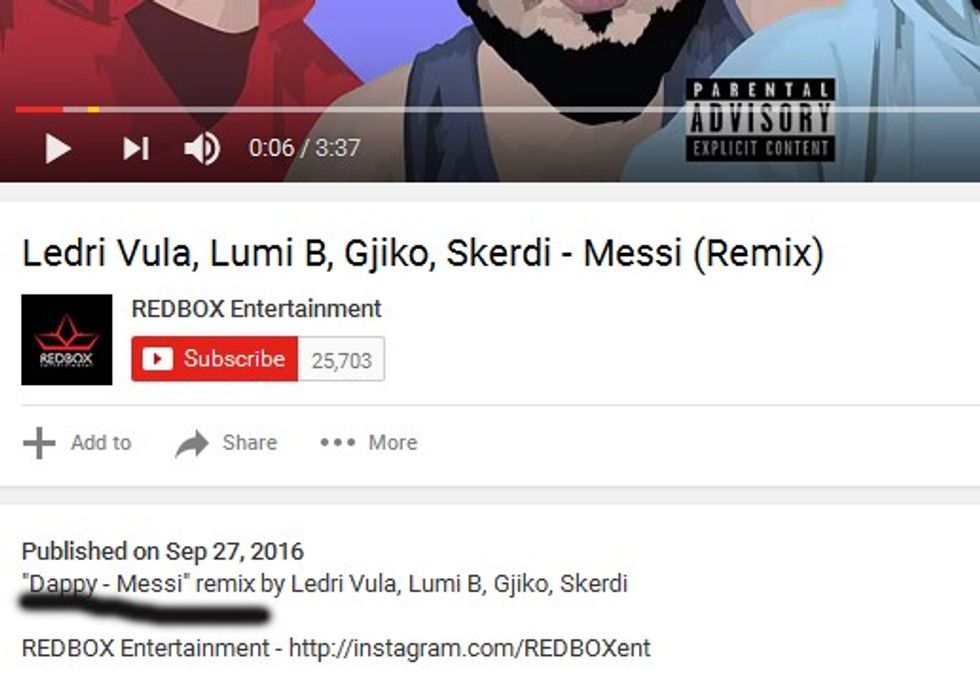Click the video title text

[x=423, y=253]
